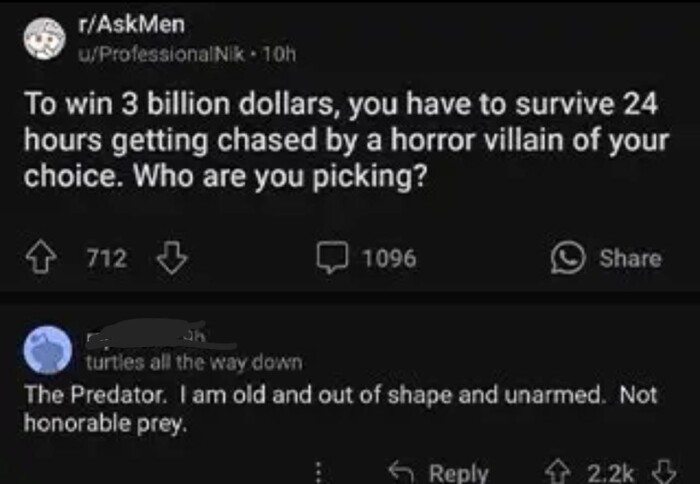Click the 1096 comments count
This screenshot has width=700, height=484.
pyautogui.click(x=389, y=259)
